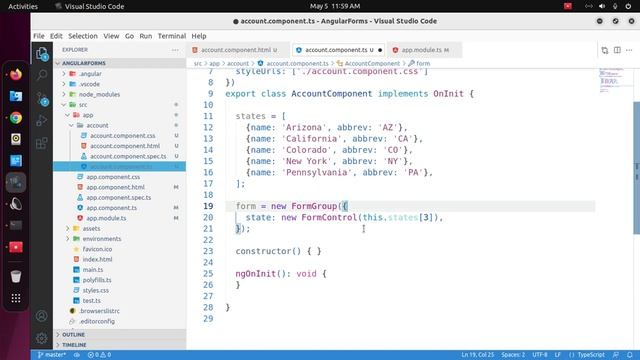Click the synchronize changes icon in status bar
This screenshot has height=360, width=640.
pyautogui.click(x=76, y=355)
